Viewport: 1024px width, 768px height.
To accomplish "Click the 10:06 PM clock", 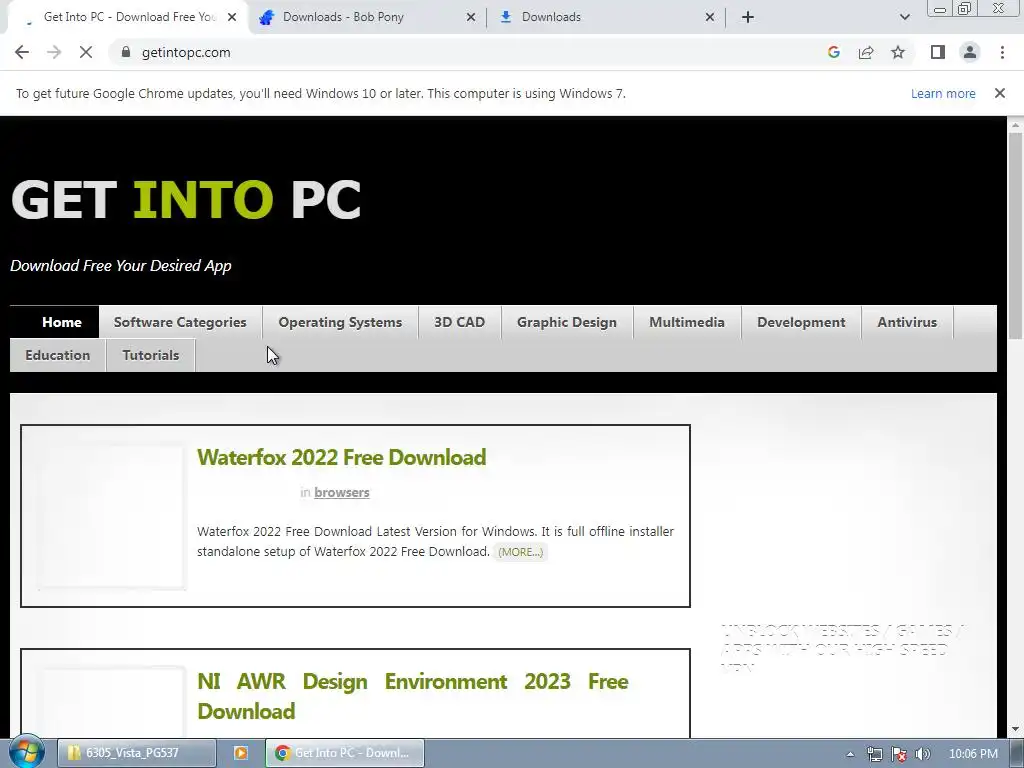I will (973, 754).
